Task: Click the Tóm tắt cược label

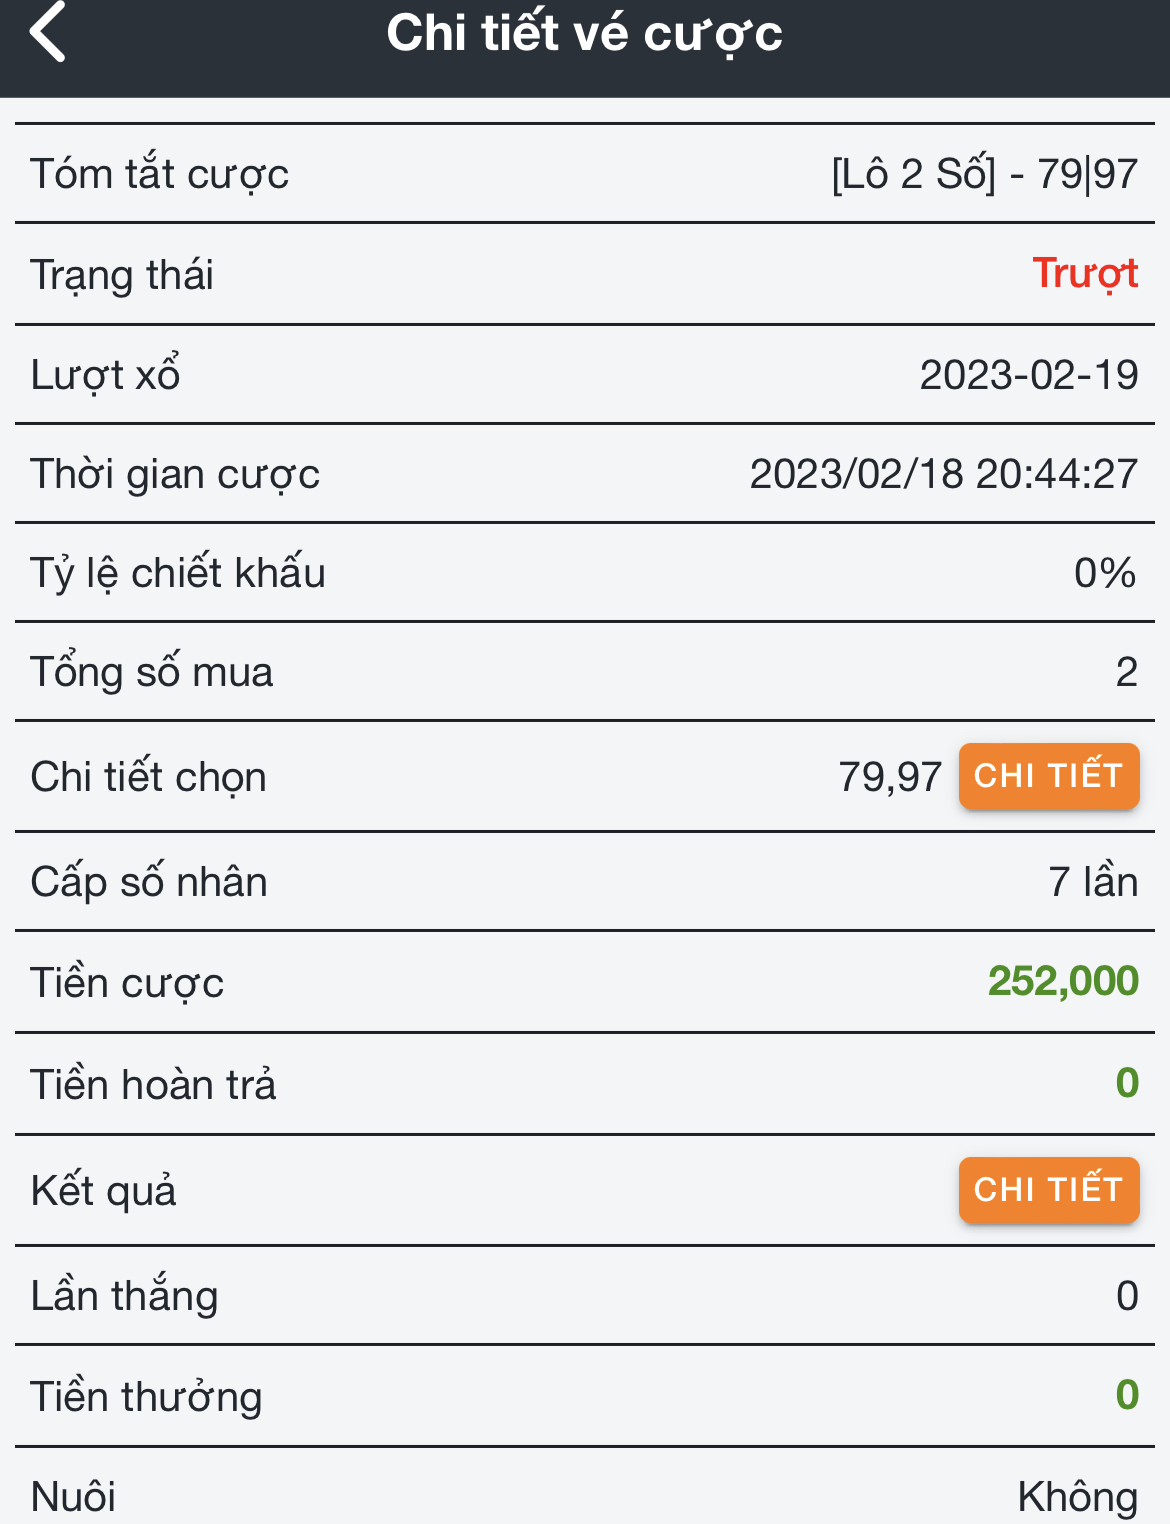Action: 159,174
